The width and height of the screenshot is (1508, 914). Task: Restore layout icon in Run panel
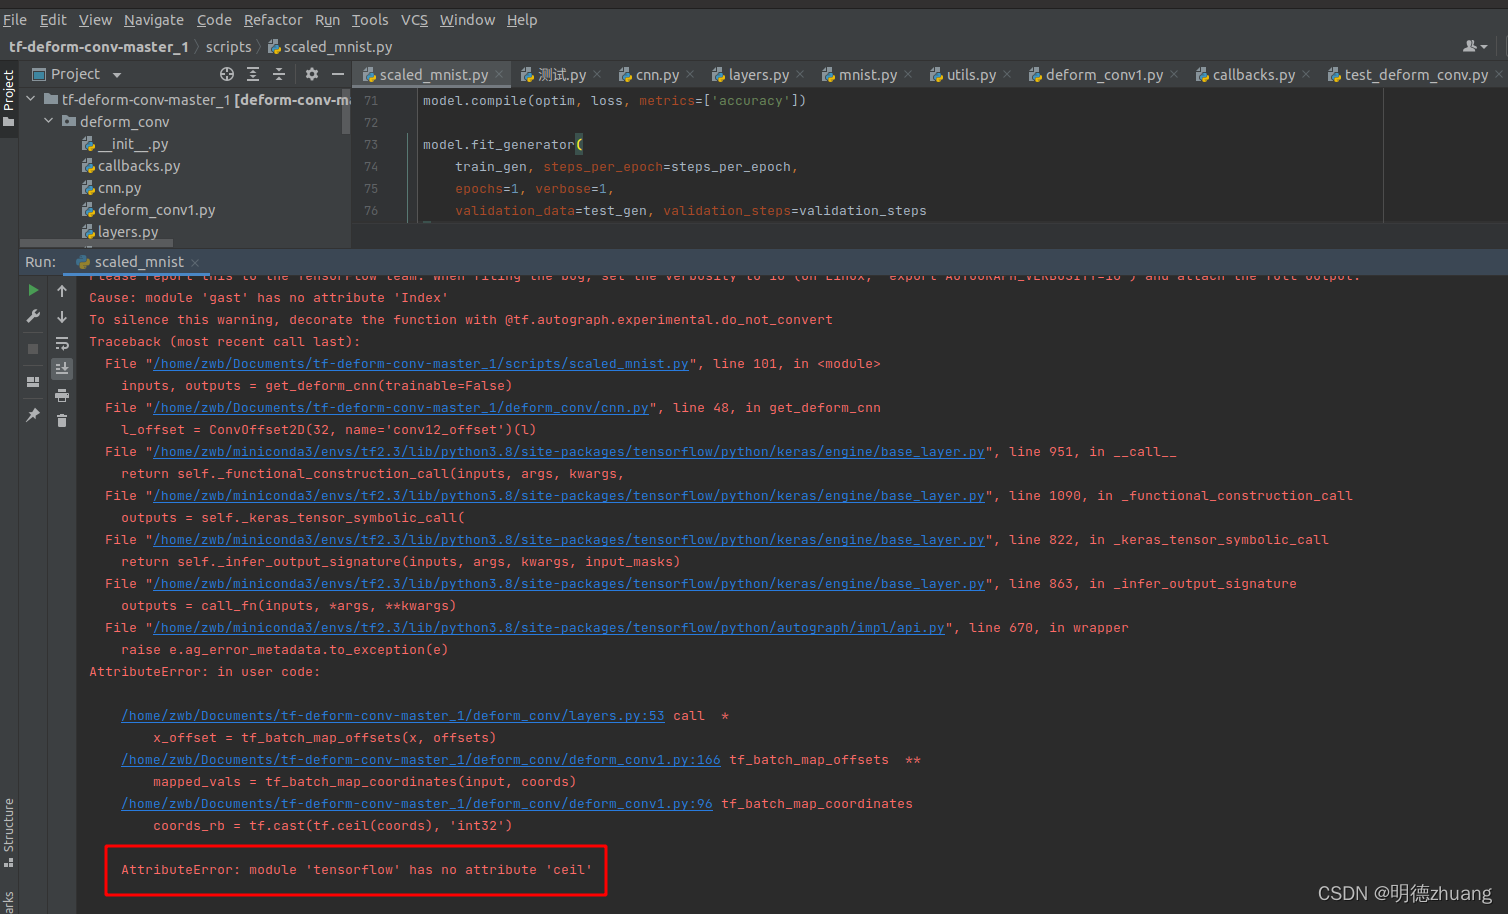point(33,381)
